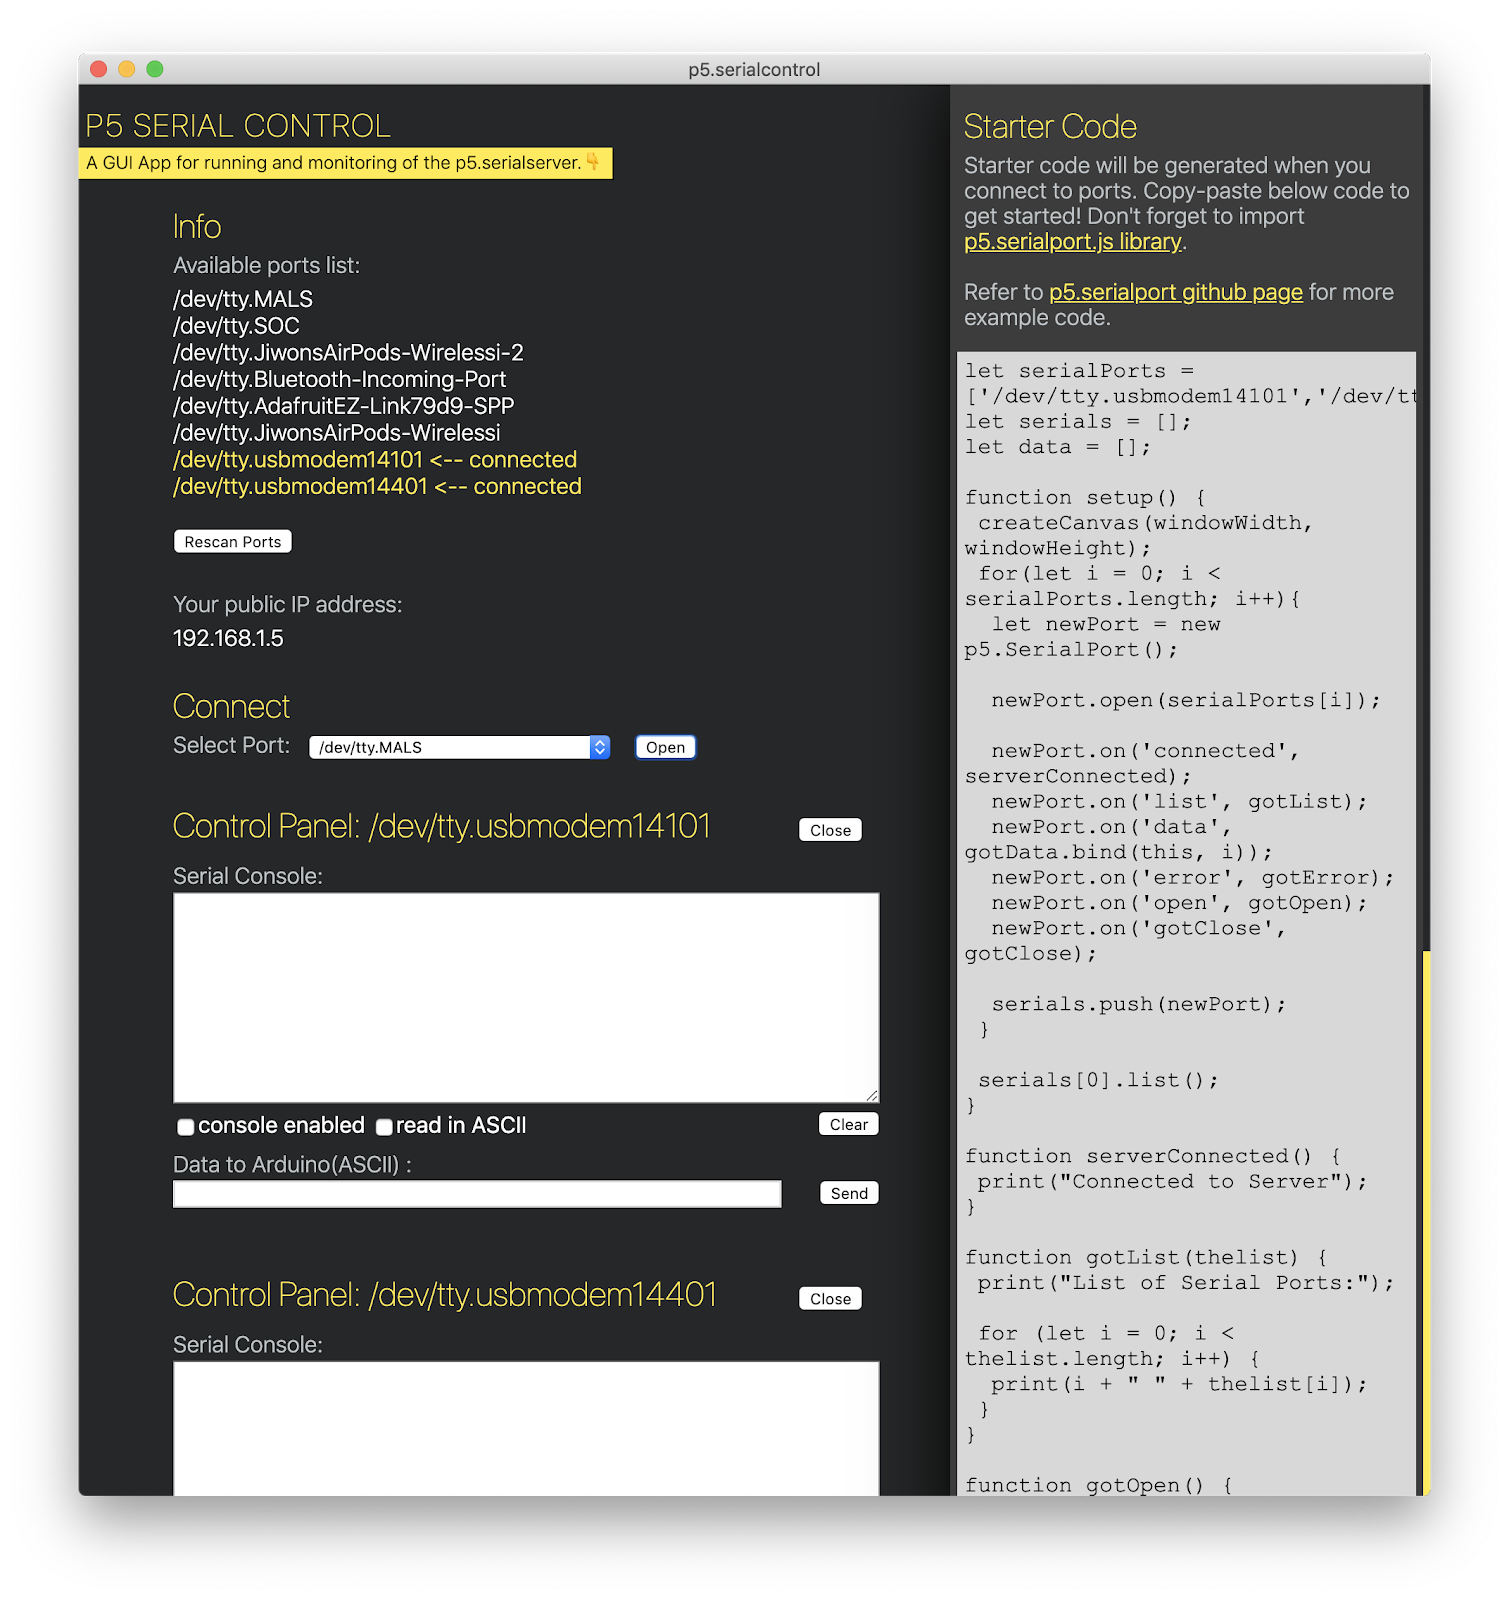Click the yellow starter code scrollbar thumb
Image resolution: width=1509 pixels, height=1600 pixels.
(x=1426, y=1222)
